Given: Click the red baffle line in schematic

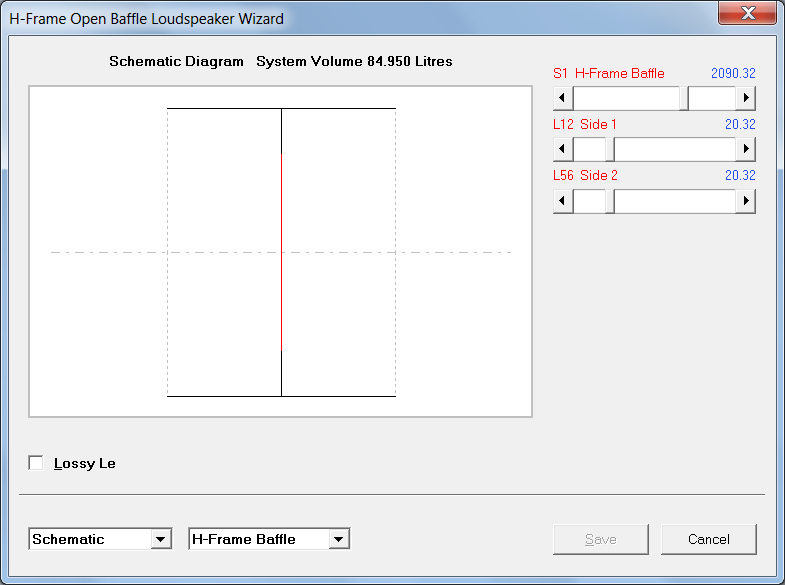Looking at the screenshot, I should point(281,252).
